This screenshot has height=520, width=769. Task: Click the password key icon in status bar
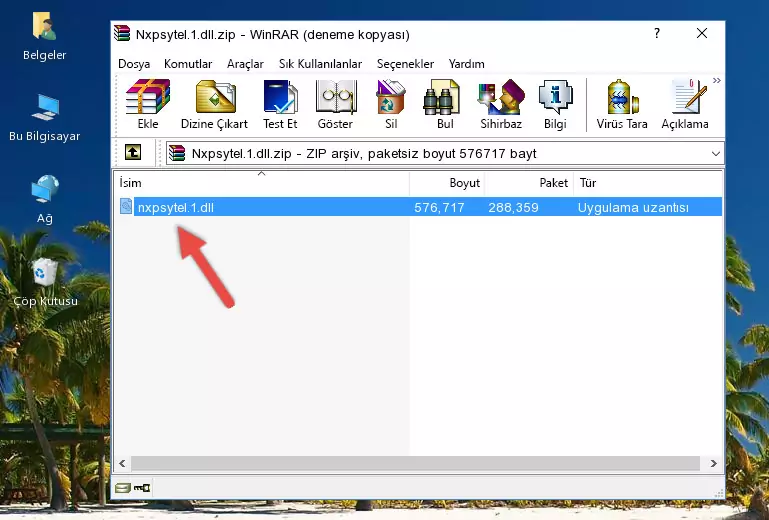[x=142, y=488]
